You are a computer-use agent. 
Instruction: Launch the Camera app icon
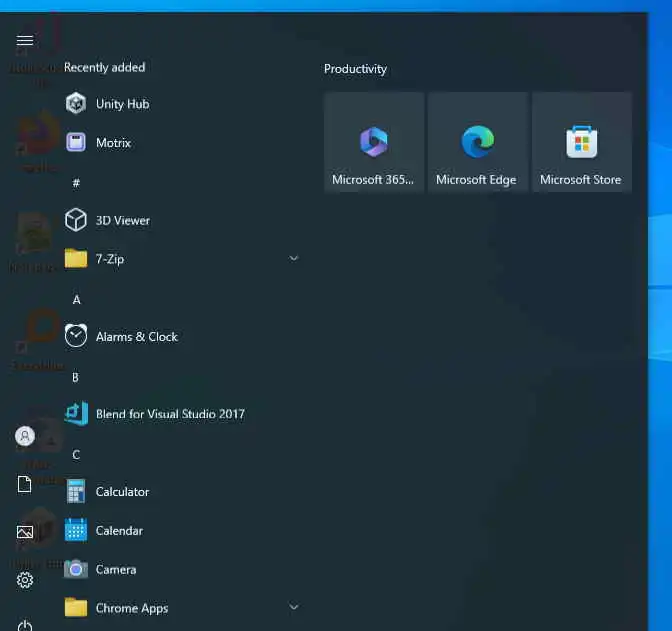[76, 569]
